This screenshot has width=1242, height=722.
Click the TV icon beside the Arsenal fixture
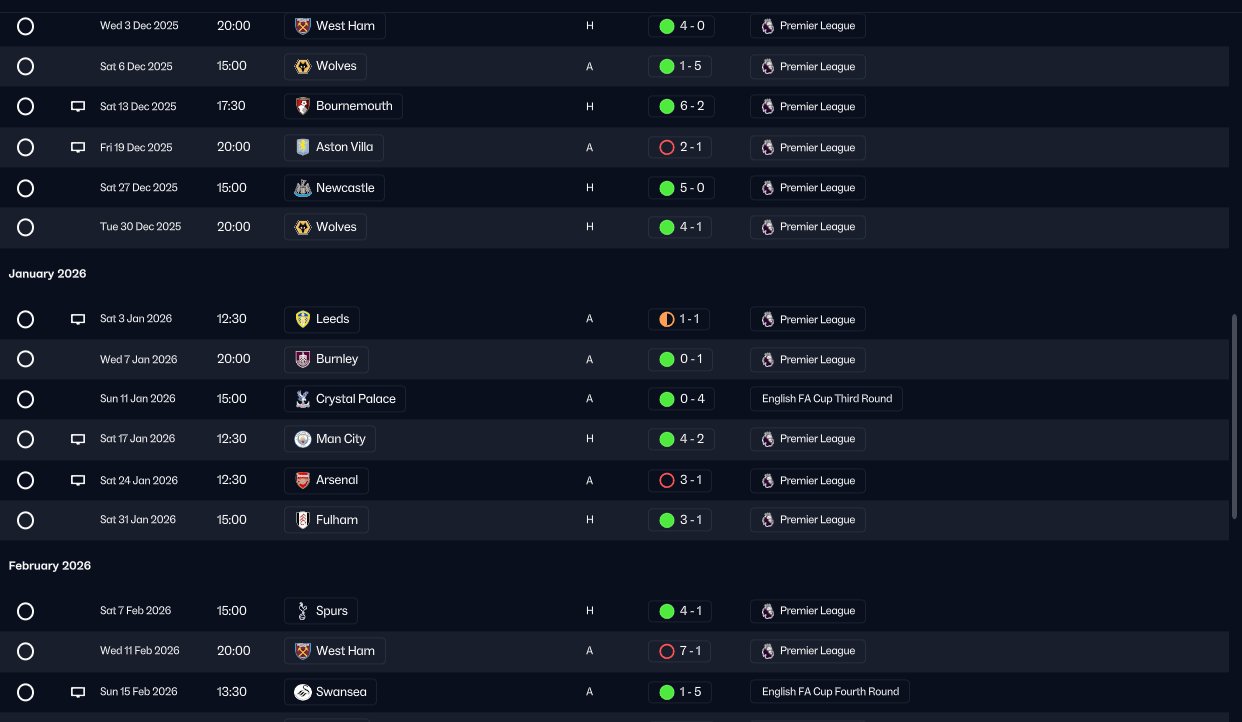pos(78,481)
